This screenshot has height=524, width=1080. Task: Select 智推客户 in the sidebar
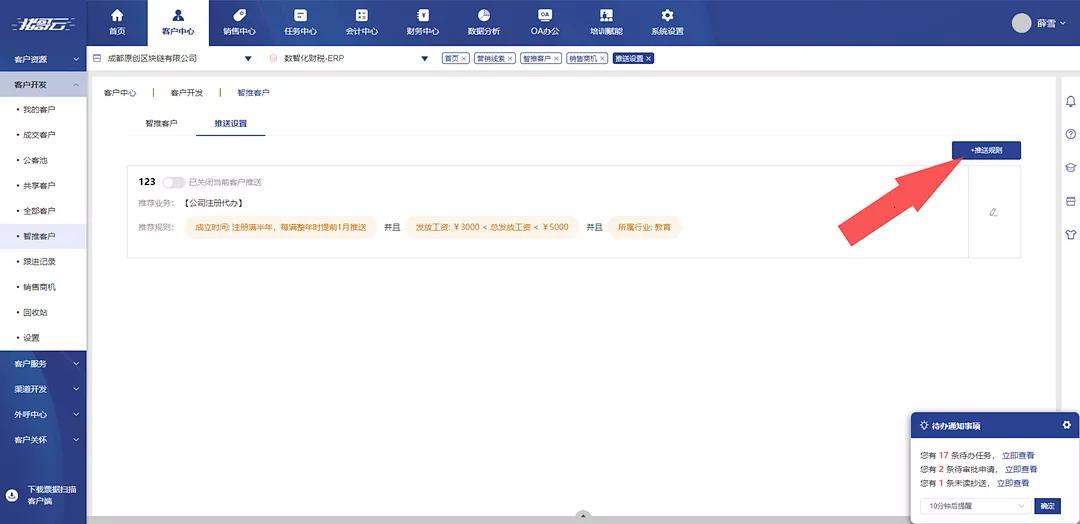pyautogui.click(x=43, y=236)
